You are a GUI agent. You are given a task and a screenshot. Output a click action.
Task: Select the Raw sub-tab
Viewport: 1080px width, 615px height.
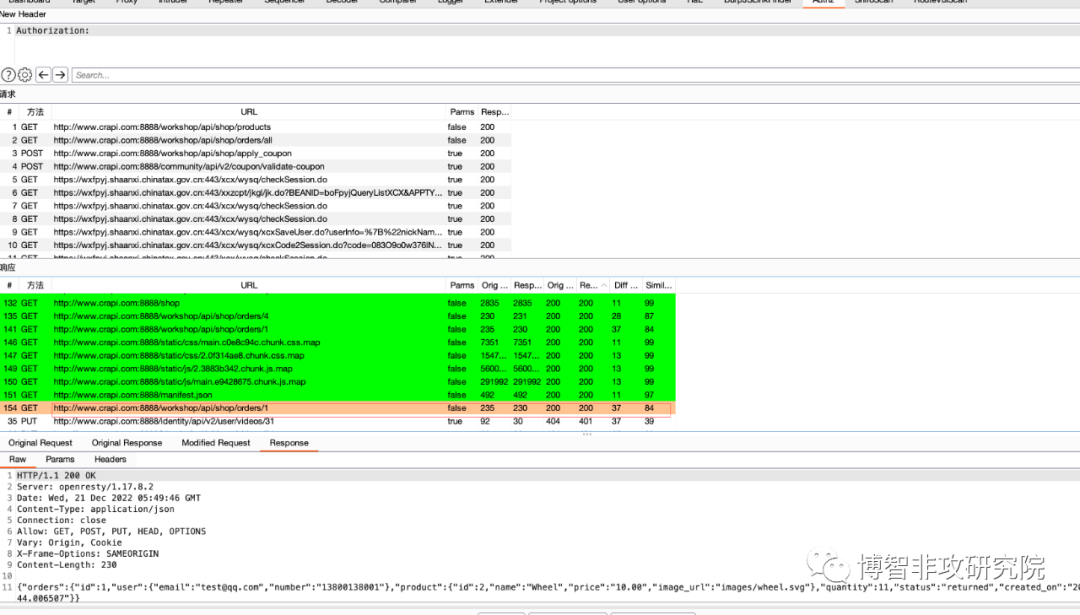click(x=18, y=459)
